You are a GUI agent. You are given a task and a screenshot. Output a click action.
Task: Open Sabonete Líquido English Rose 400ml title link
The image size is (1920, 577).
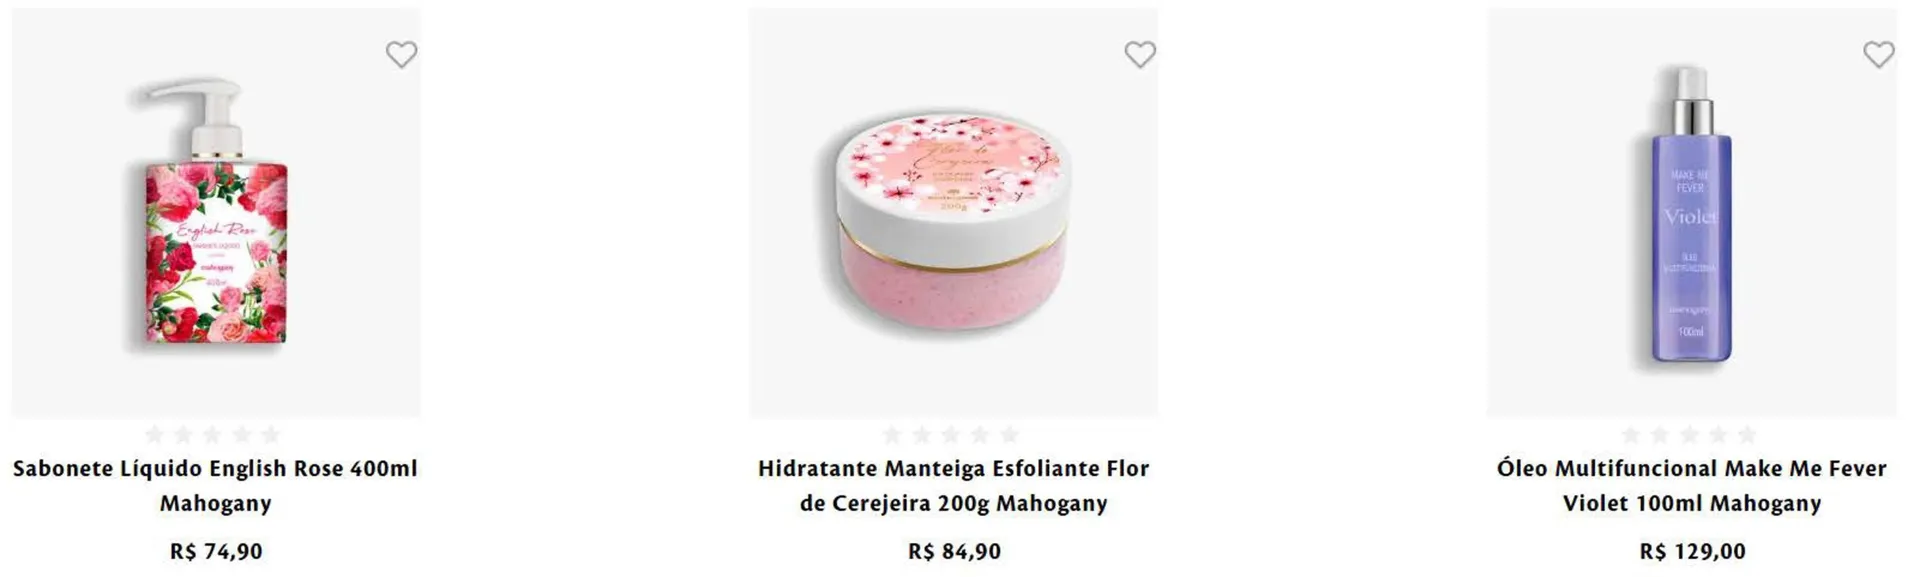216,485
